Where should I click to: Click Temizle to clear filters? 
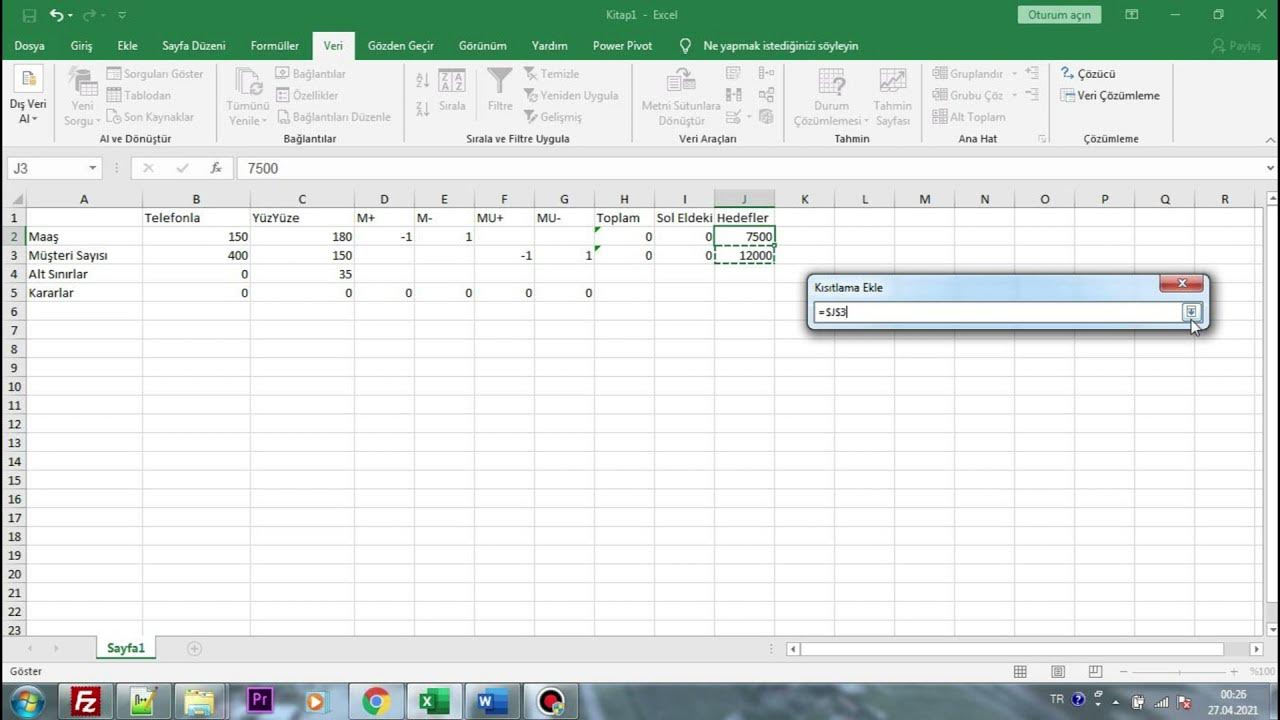551,74
